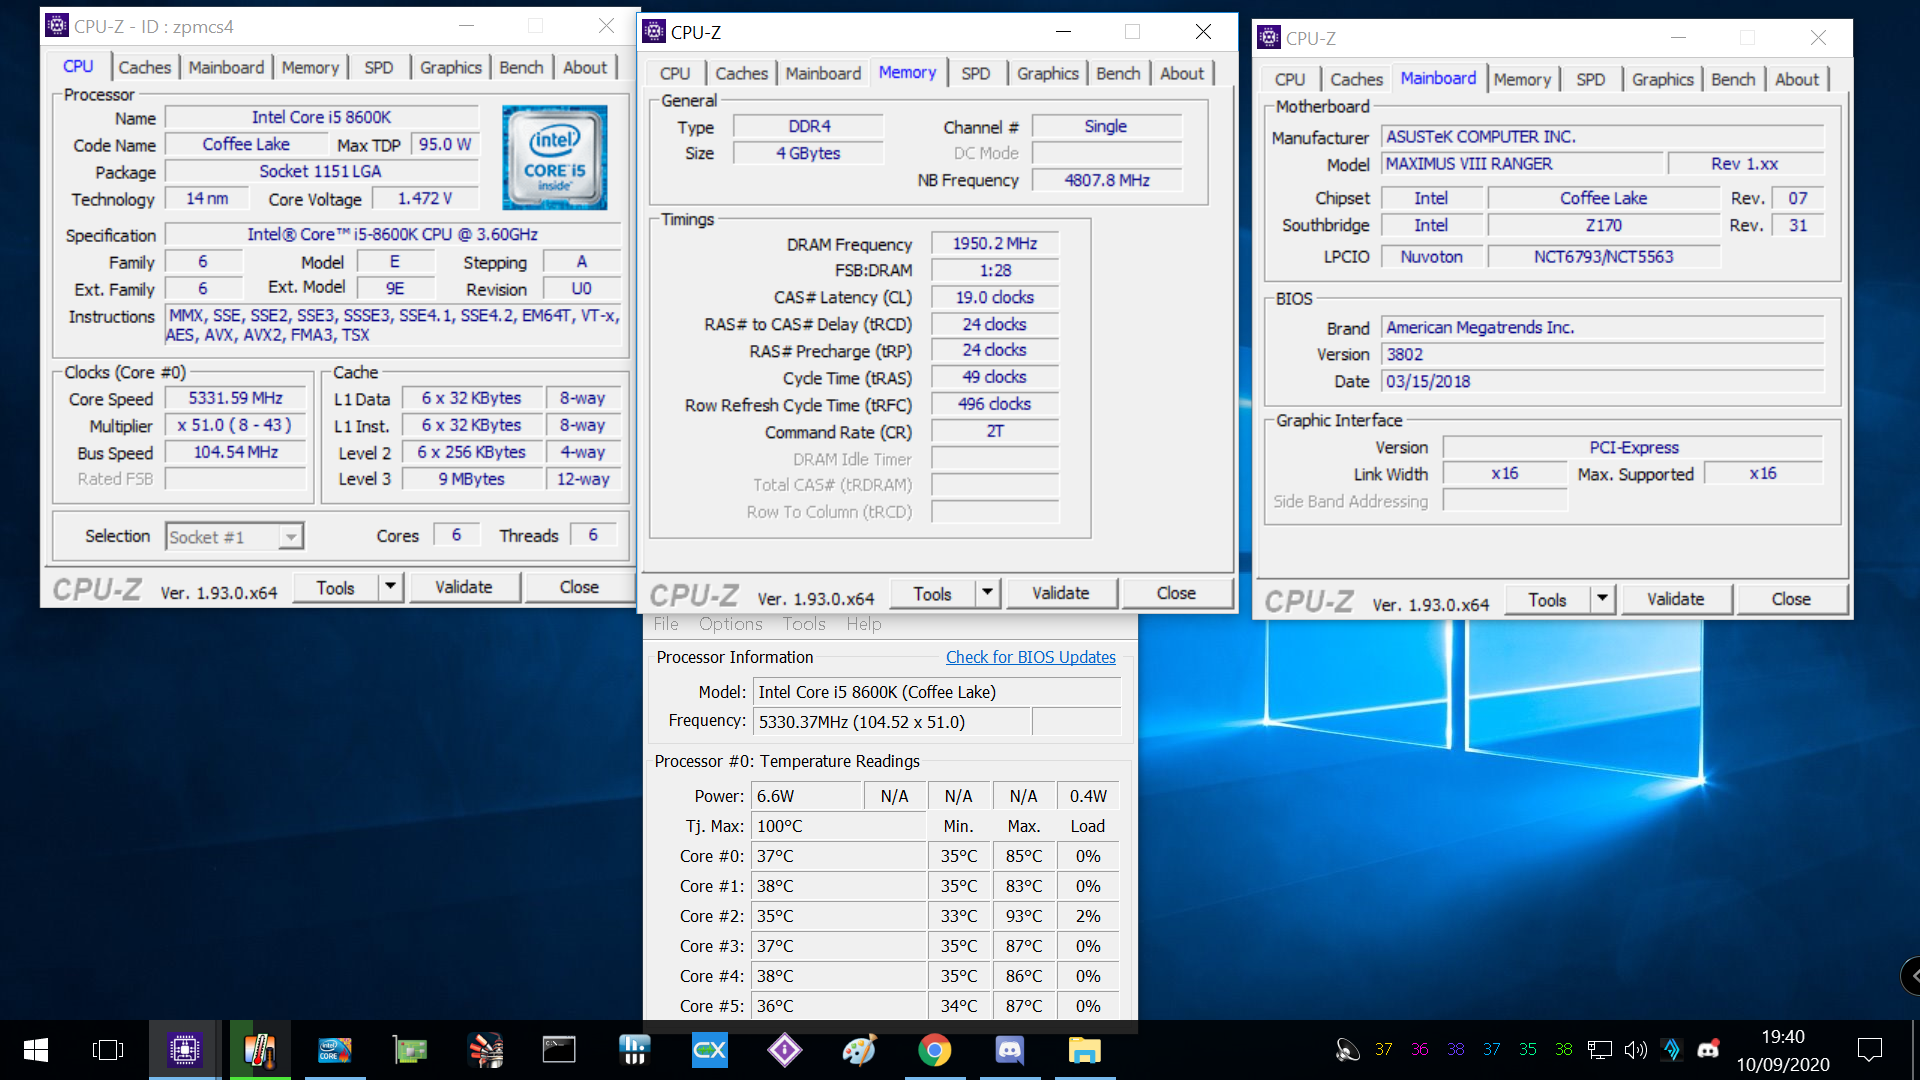
Task: Expand Tools dropdown arrow in CPU tab window
Action: (391, 587)
